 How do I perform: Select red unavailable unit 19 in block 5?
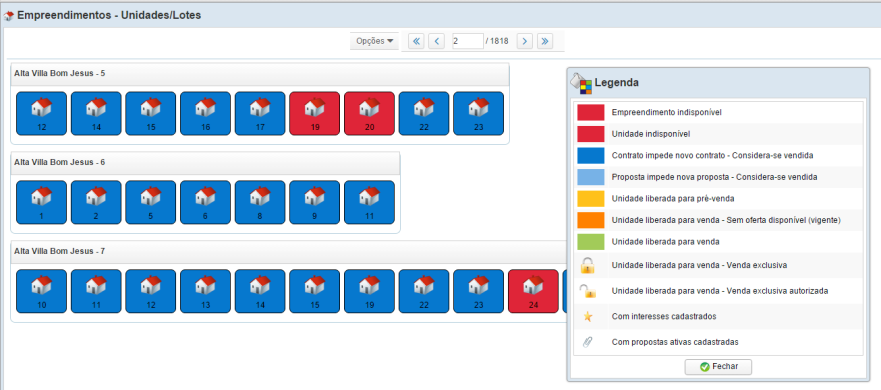pos(315,114)
